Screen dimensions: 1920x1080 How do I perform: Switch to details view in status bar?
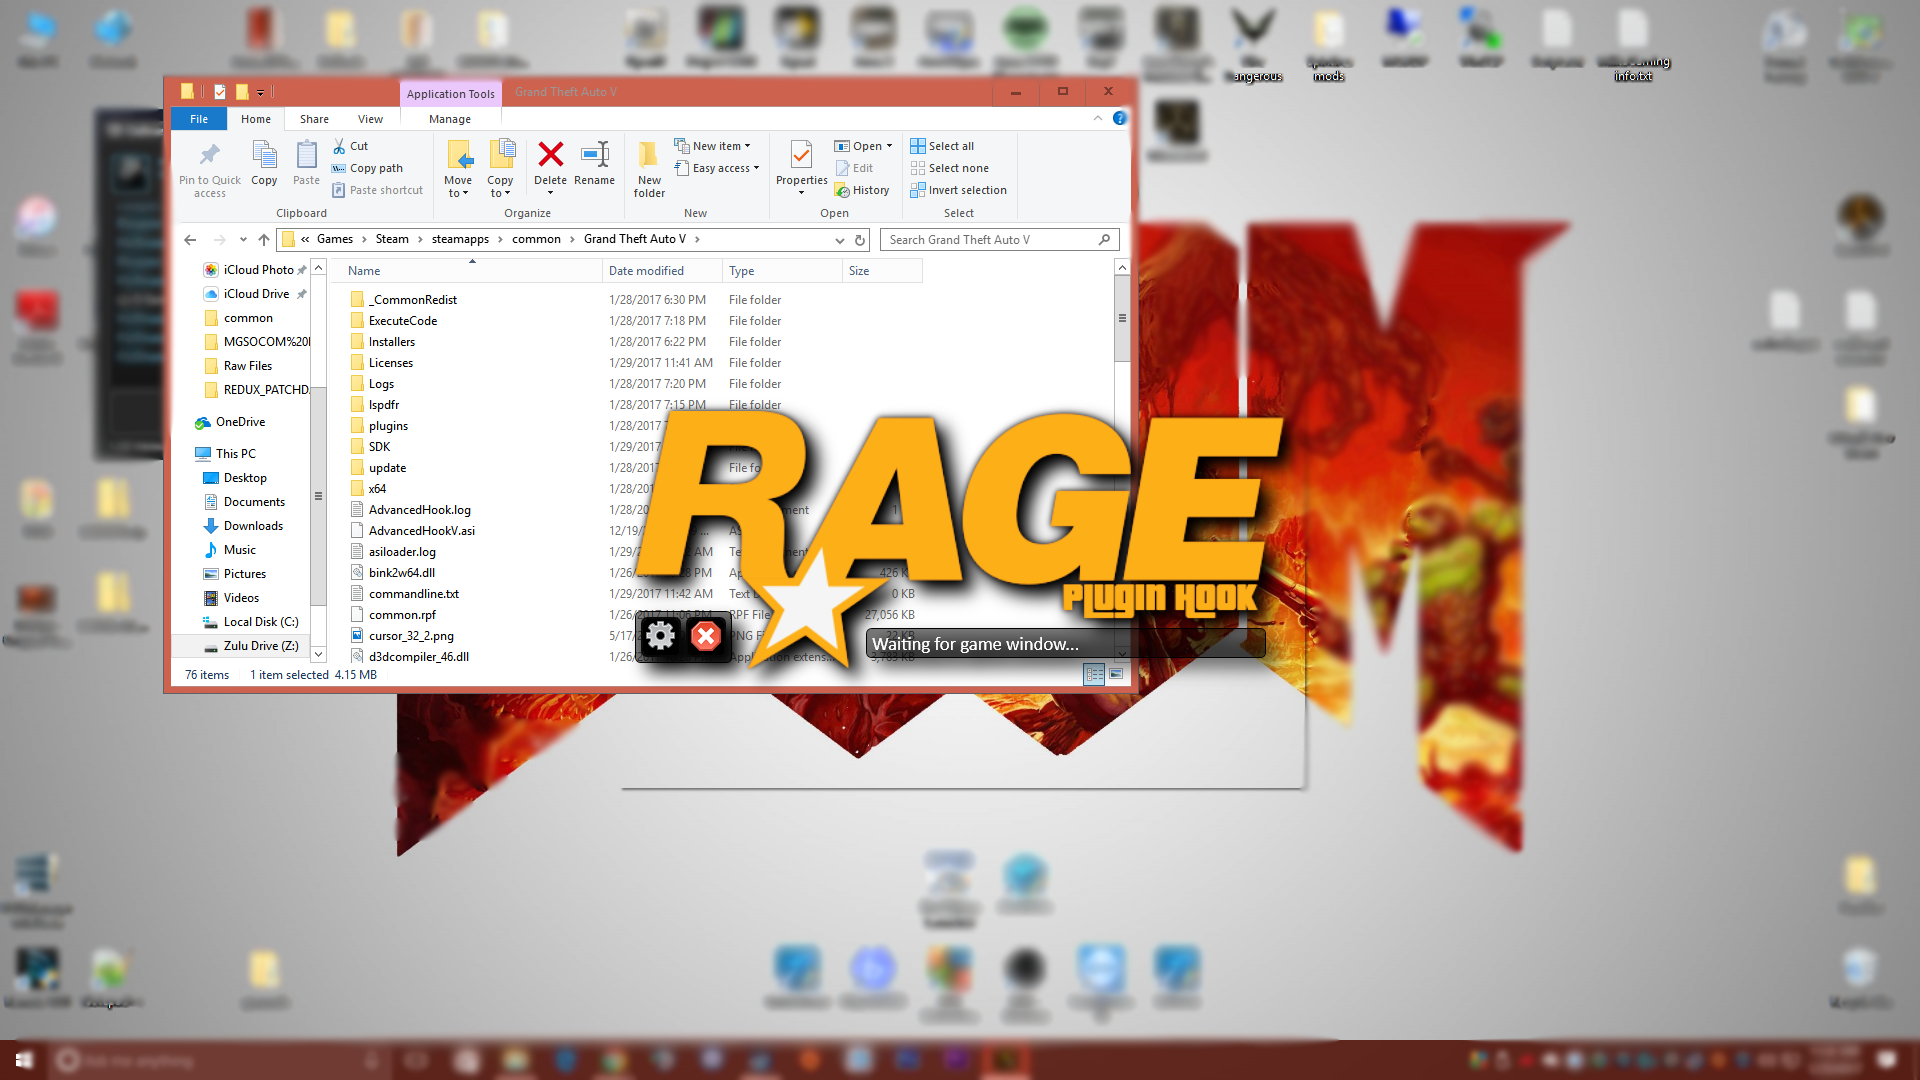(1094, 674)
